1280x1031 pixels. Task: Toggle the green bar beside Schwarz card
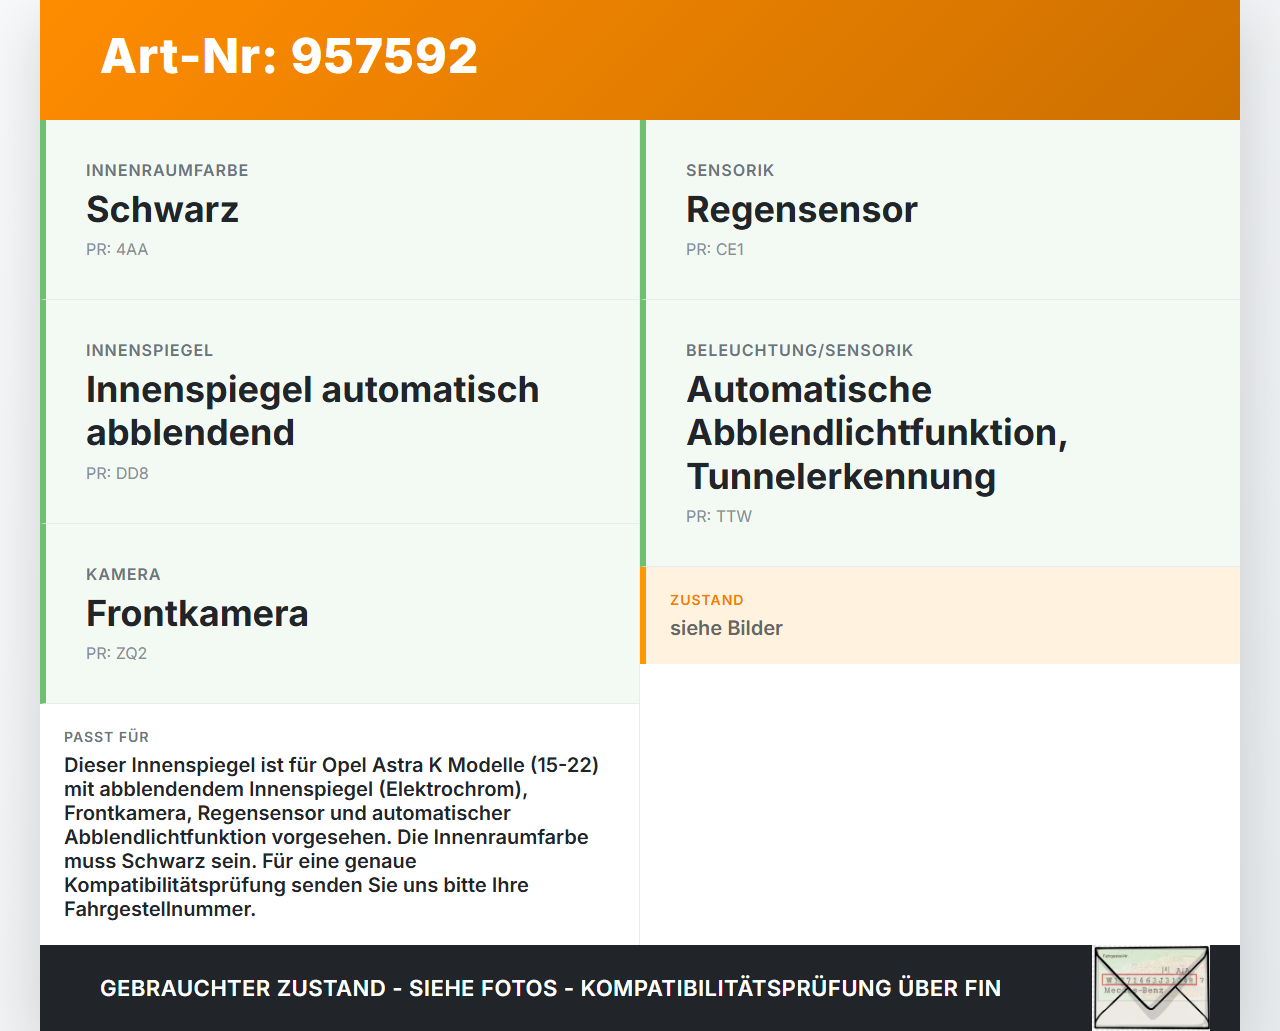tap(42, 209)
